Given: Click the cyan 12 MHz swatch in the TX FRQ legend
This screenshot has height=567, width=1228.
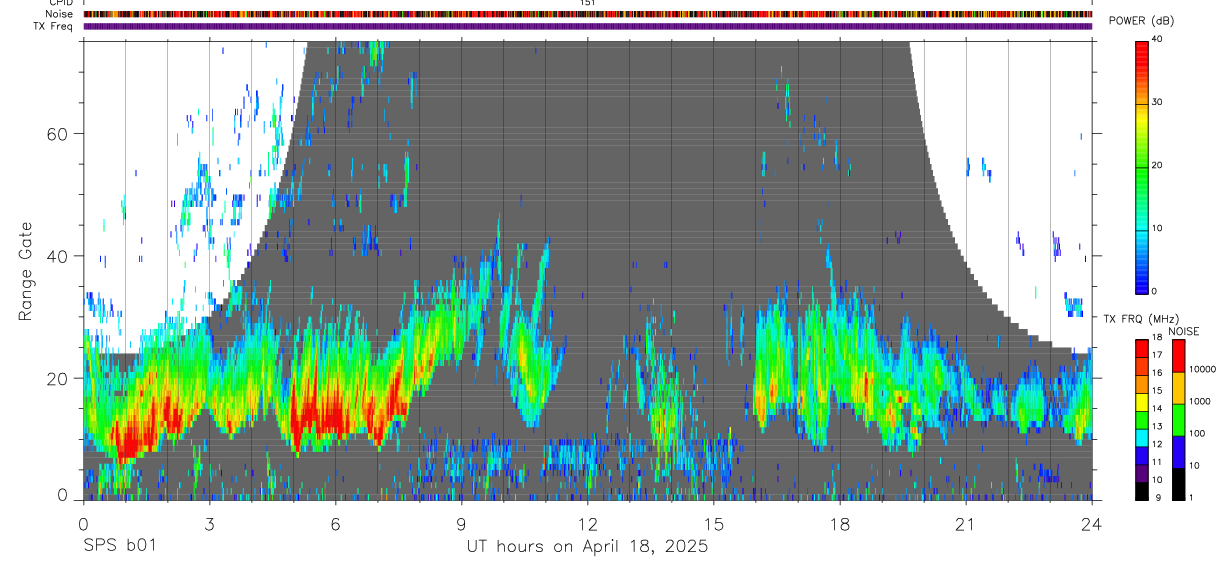Looking at the screenshot, I should tap(1141, 439).
